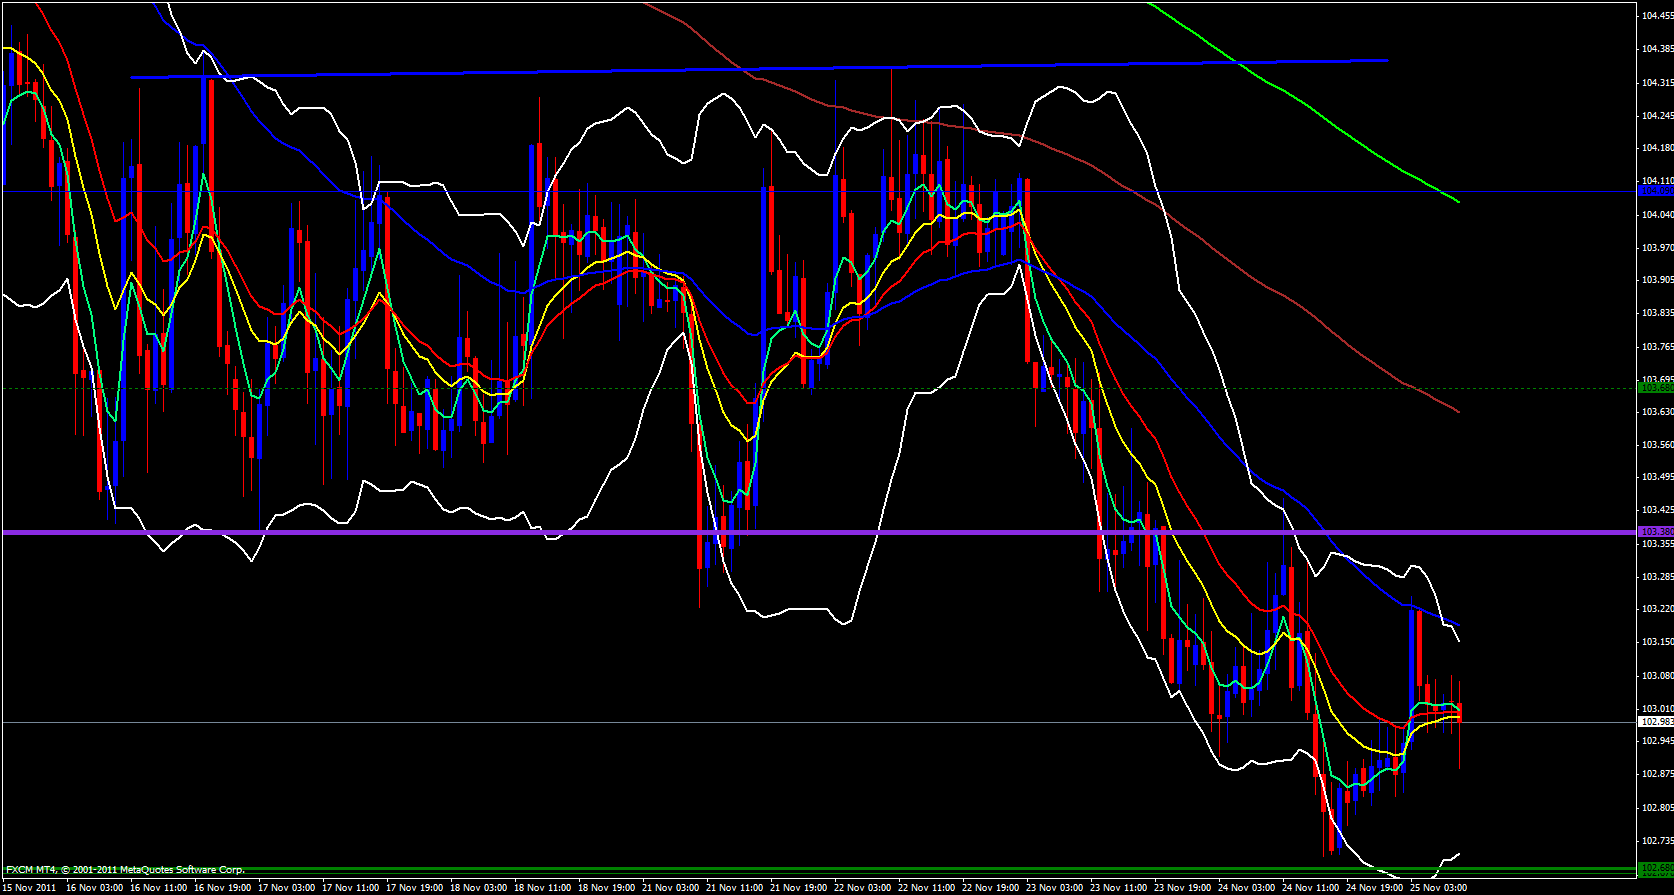Image resolution: width=1674 pixels, height=895 pixels.
Task: Click the green 103.680 price label
Action: pyautogui.click(x=1655, y=388)
